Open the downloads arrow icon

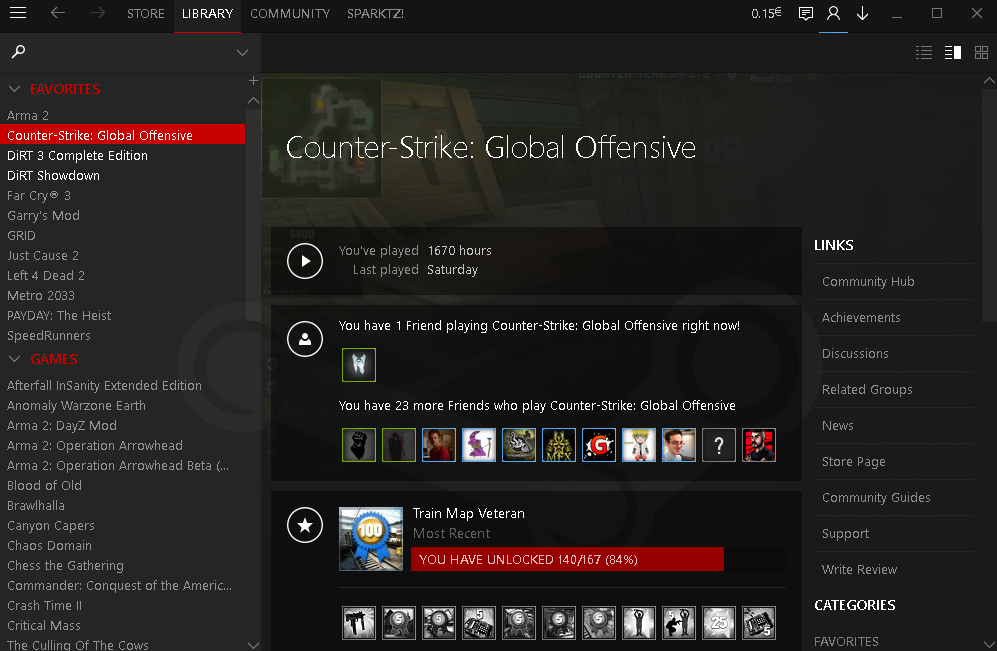(862, 14)
